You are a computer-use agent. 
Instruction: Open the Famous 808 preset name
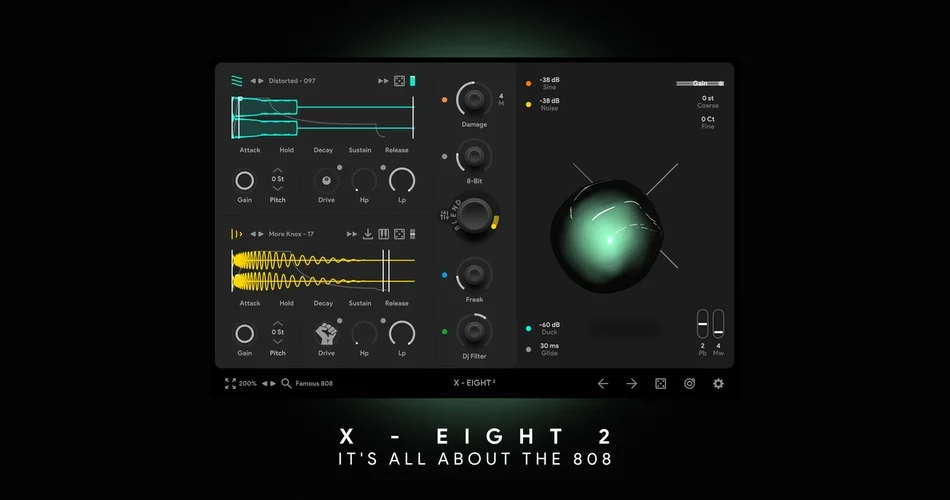(314, 384)
